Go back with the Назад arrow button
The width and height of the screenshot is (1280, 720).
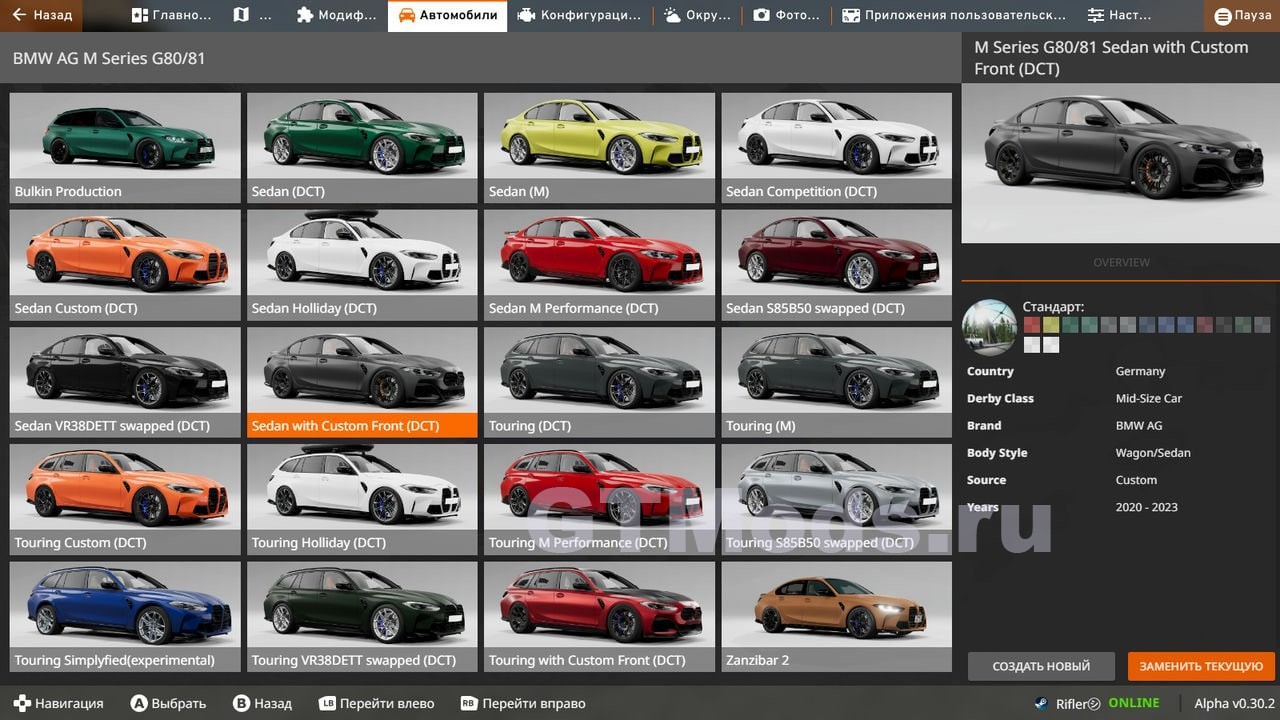click(42, 15)
